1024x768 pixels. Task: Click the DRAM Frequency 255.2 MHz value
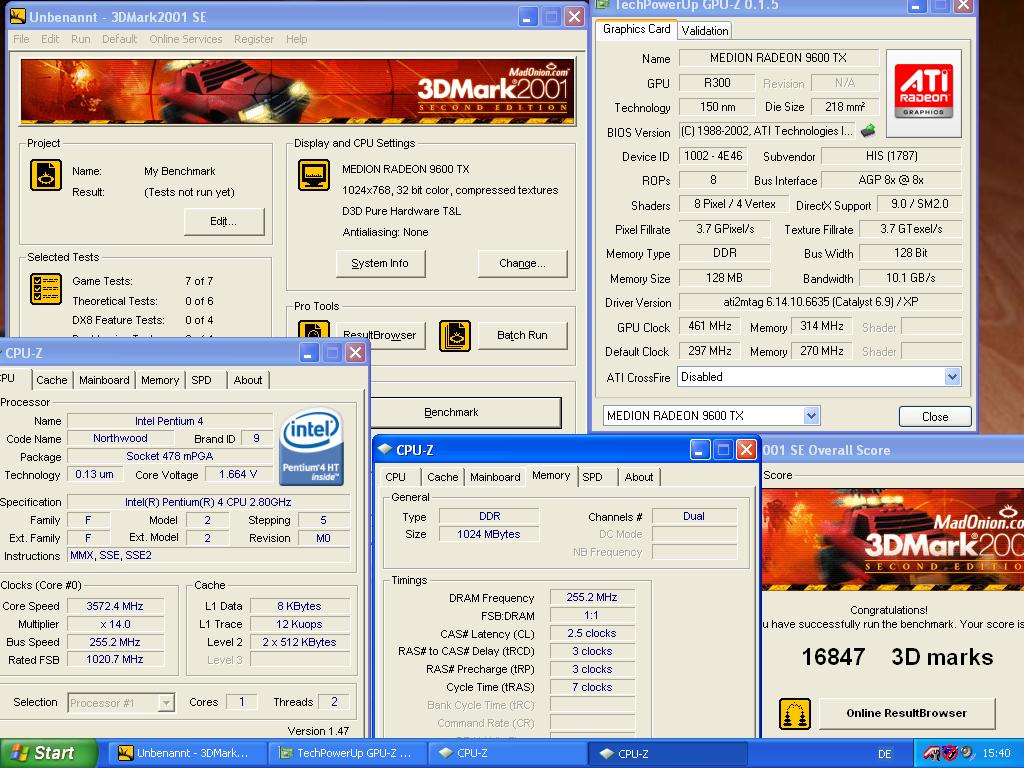[x=592, y=597]
